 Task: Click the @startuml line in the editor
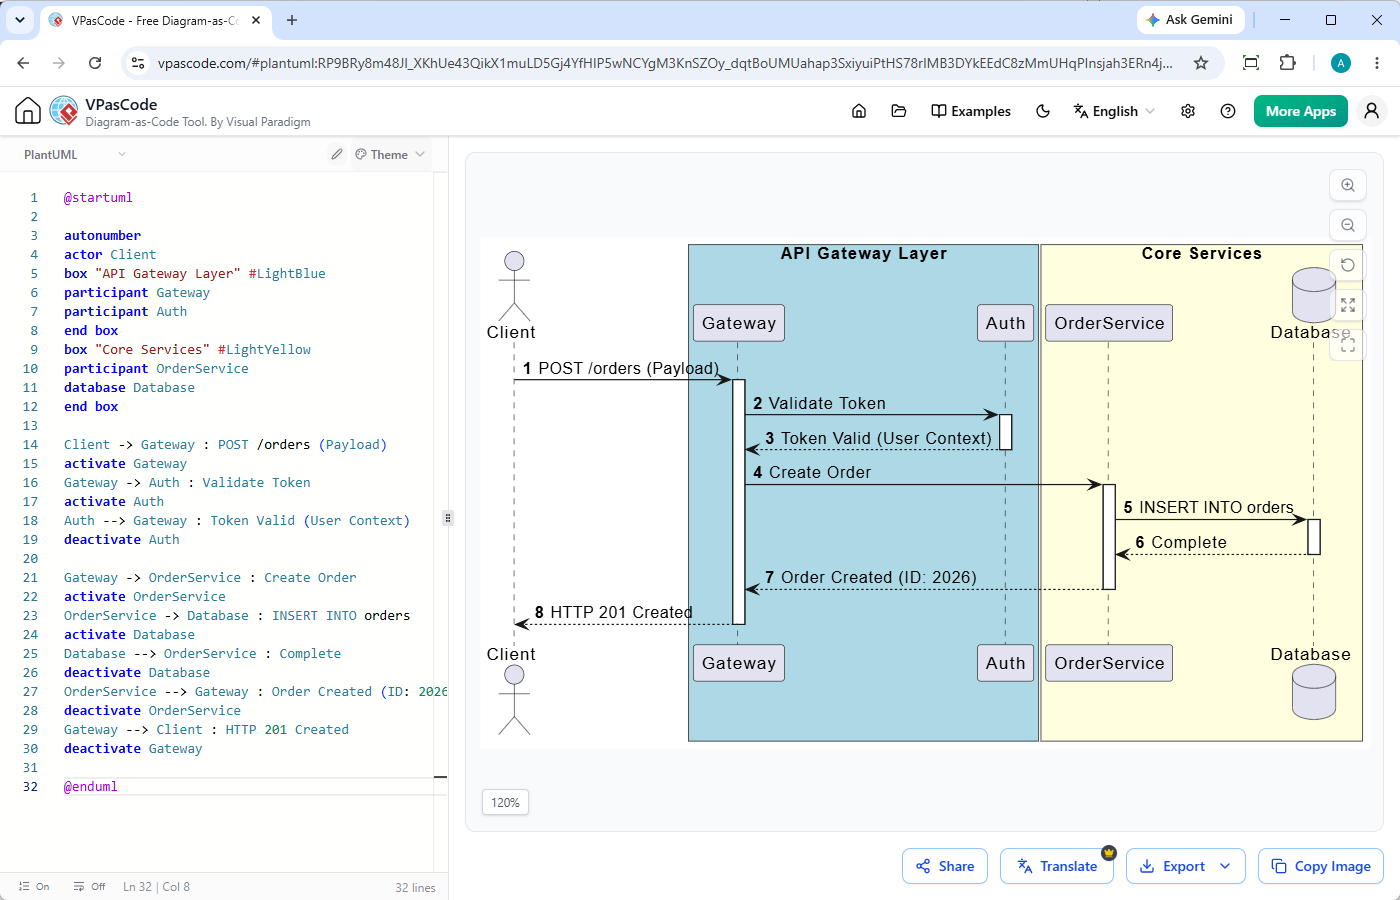point(98,198)
